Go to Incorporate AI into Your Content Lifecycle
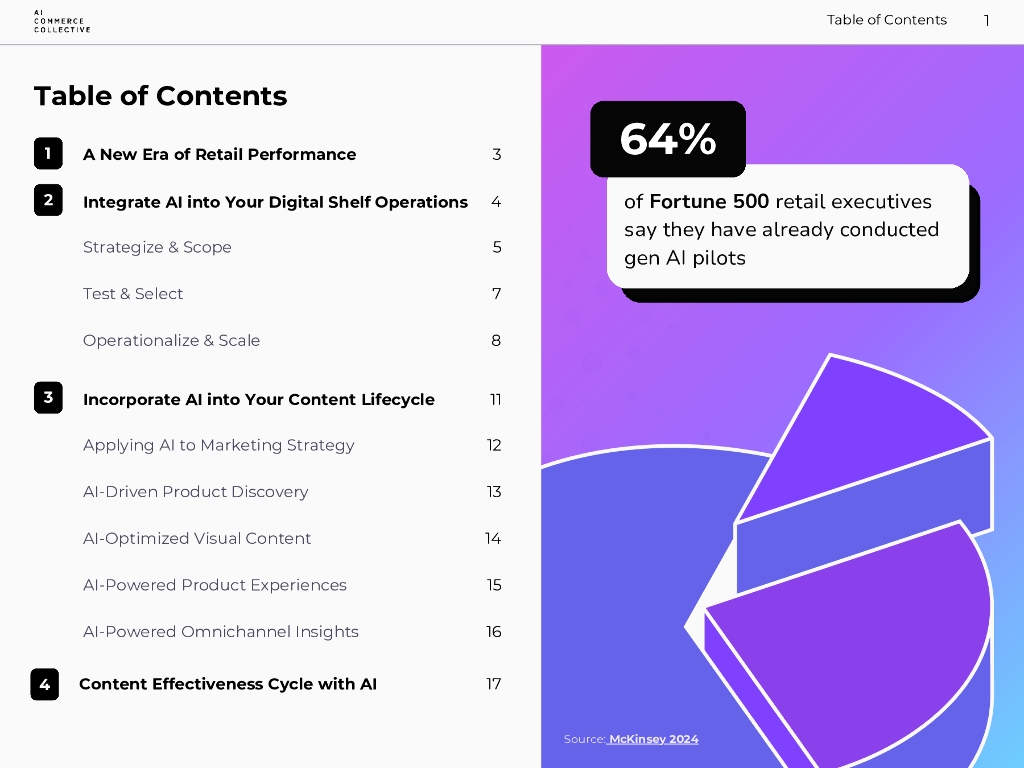The image size is (1024, 768). pyautogui.click(x=258, y=399)
